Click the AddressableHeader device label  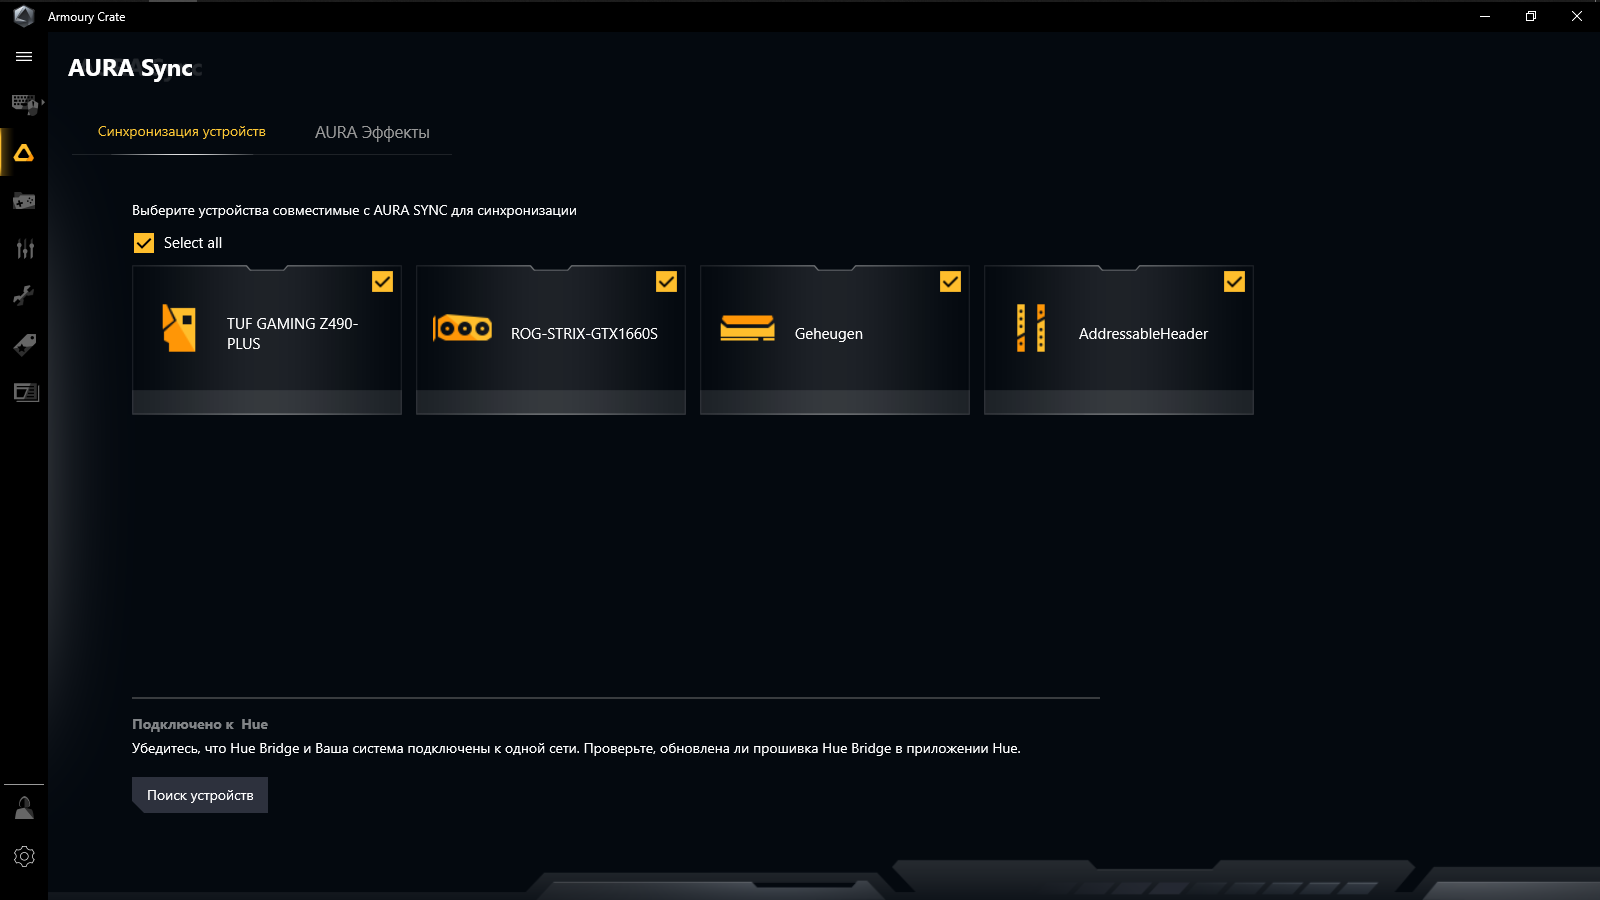point(1143,334)
